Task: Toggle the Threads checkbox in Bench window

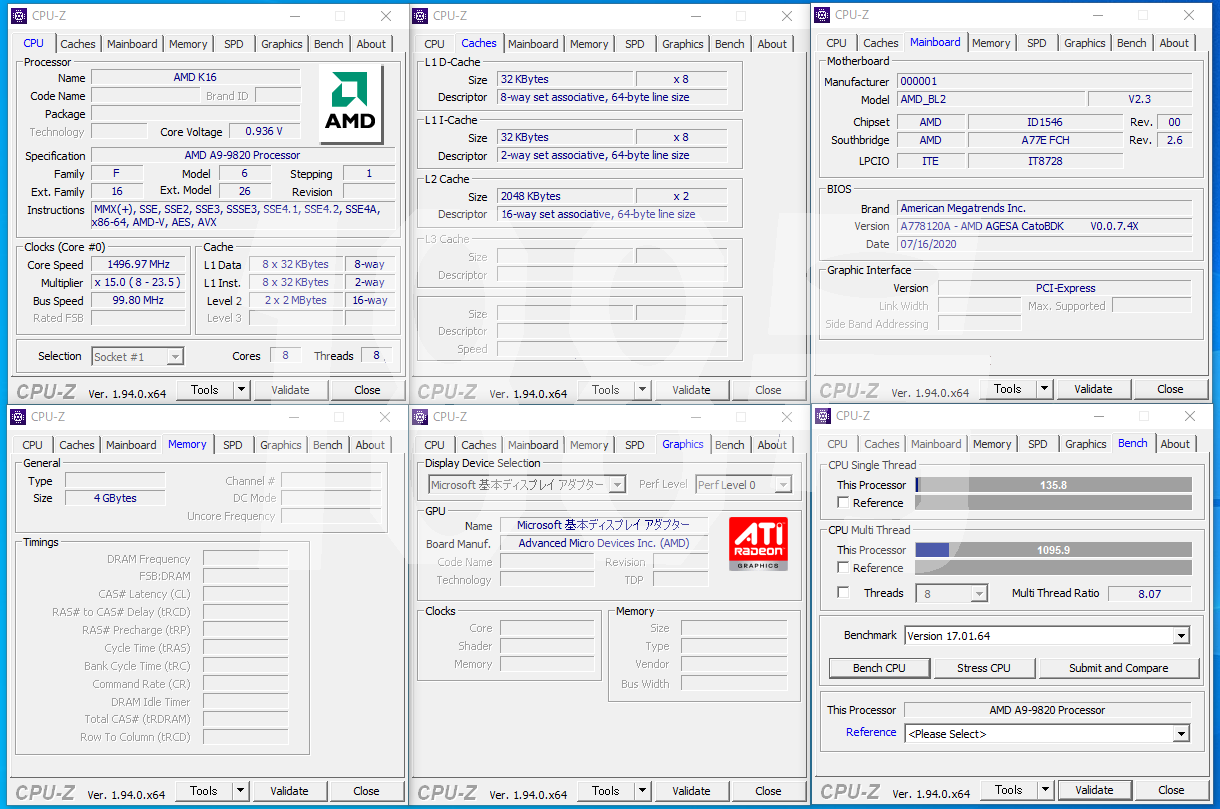Action: 843,593
